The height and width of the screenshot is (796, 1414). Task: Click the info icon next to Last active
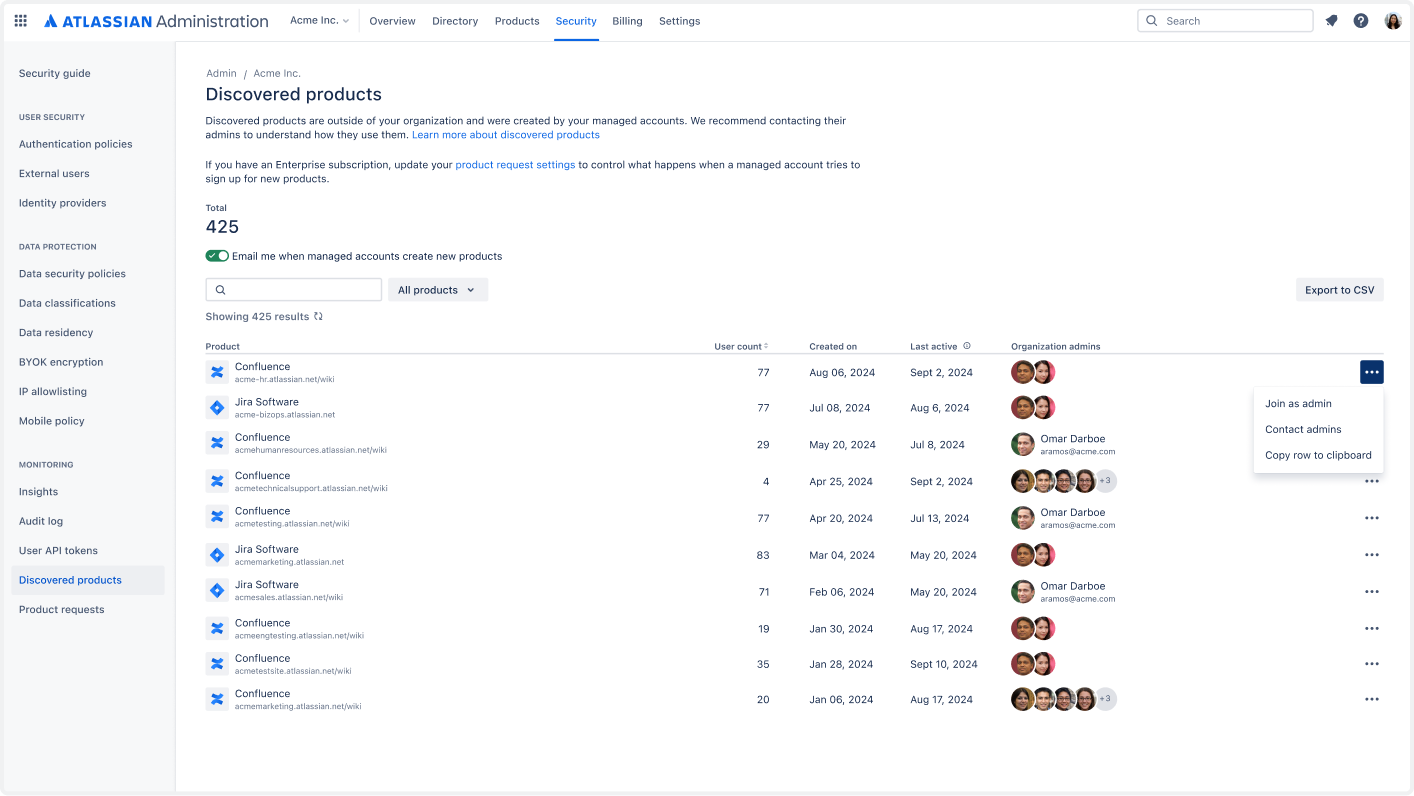point(968,345)
